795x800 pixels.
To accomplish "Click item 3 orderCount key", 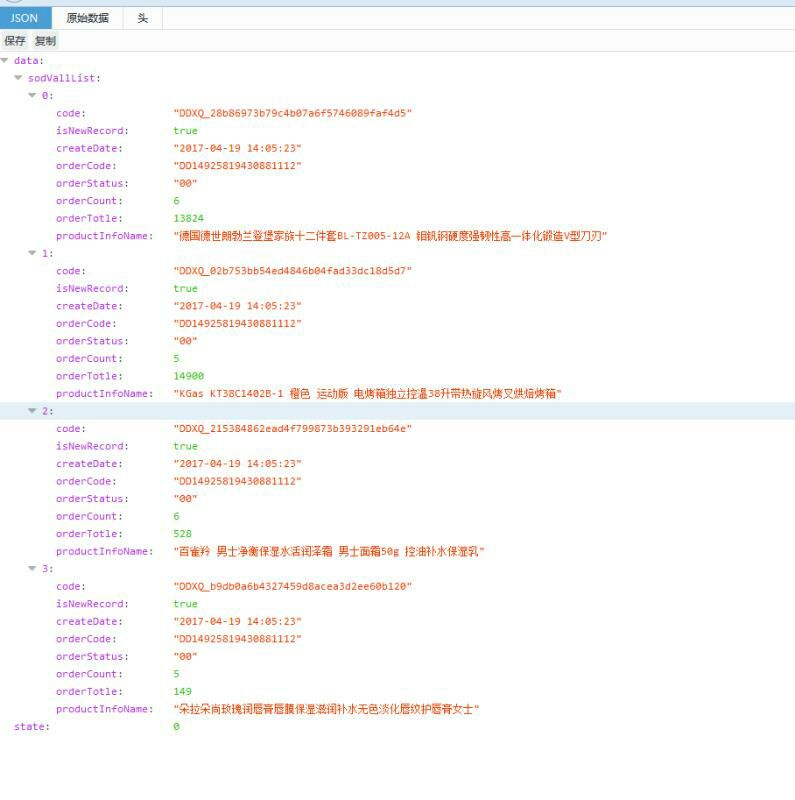I will 87,674.
